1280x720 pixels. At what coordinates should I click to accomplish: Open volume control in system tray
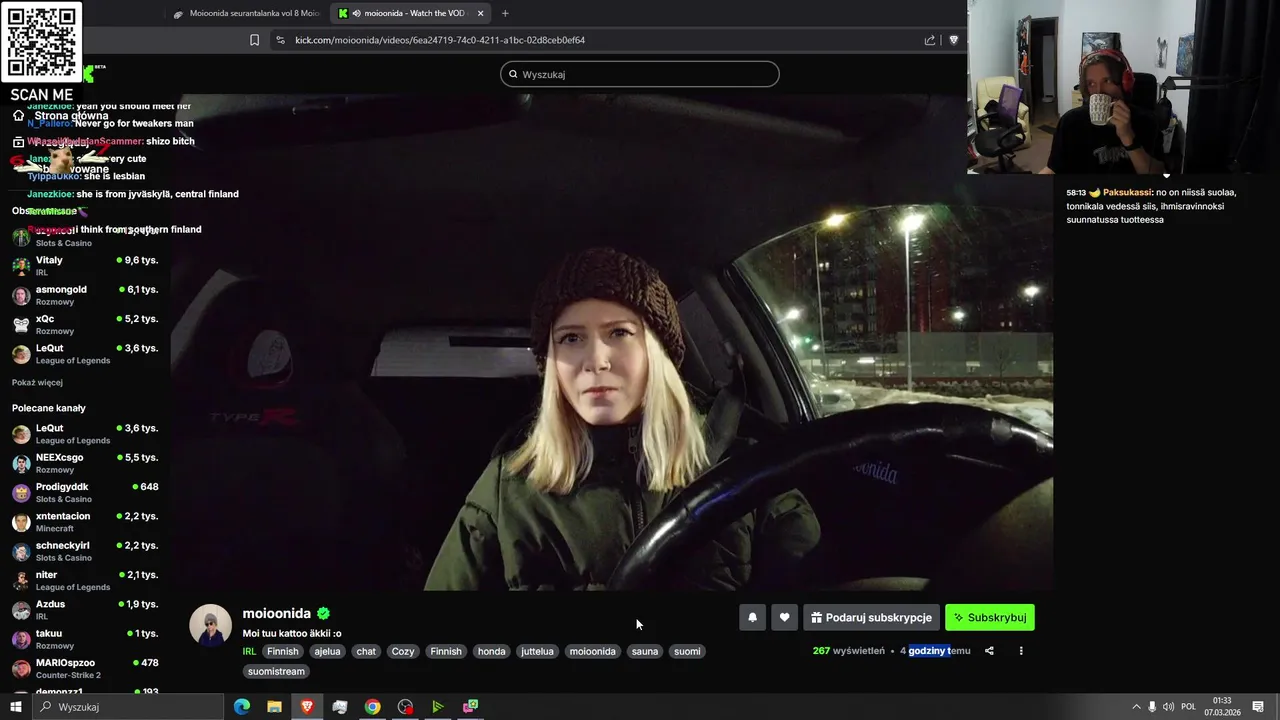click(x=1168, y=707)
